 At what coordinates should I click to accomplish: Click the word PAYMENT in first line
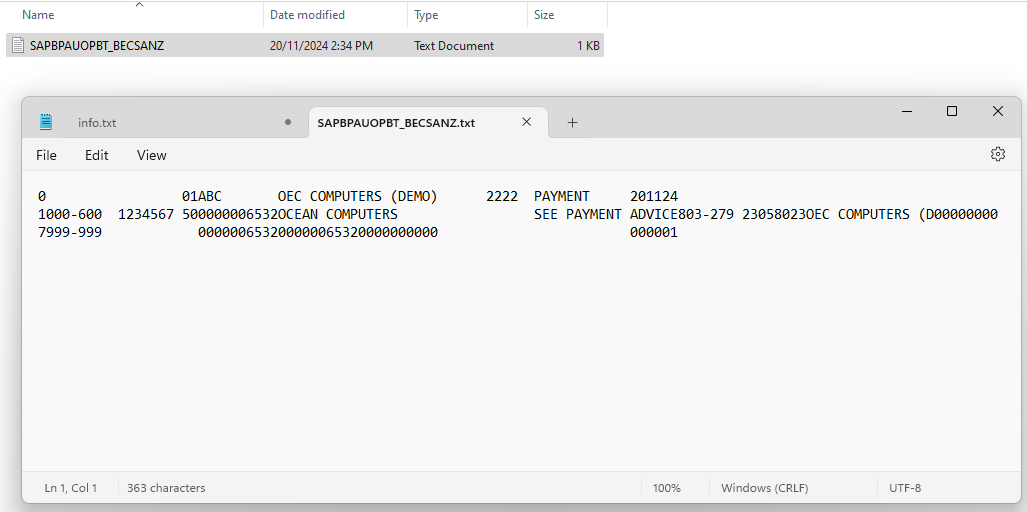point(562,196)
